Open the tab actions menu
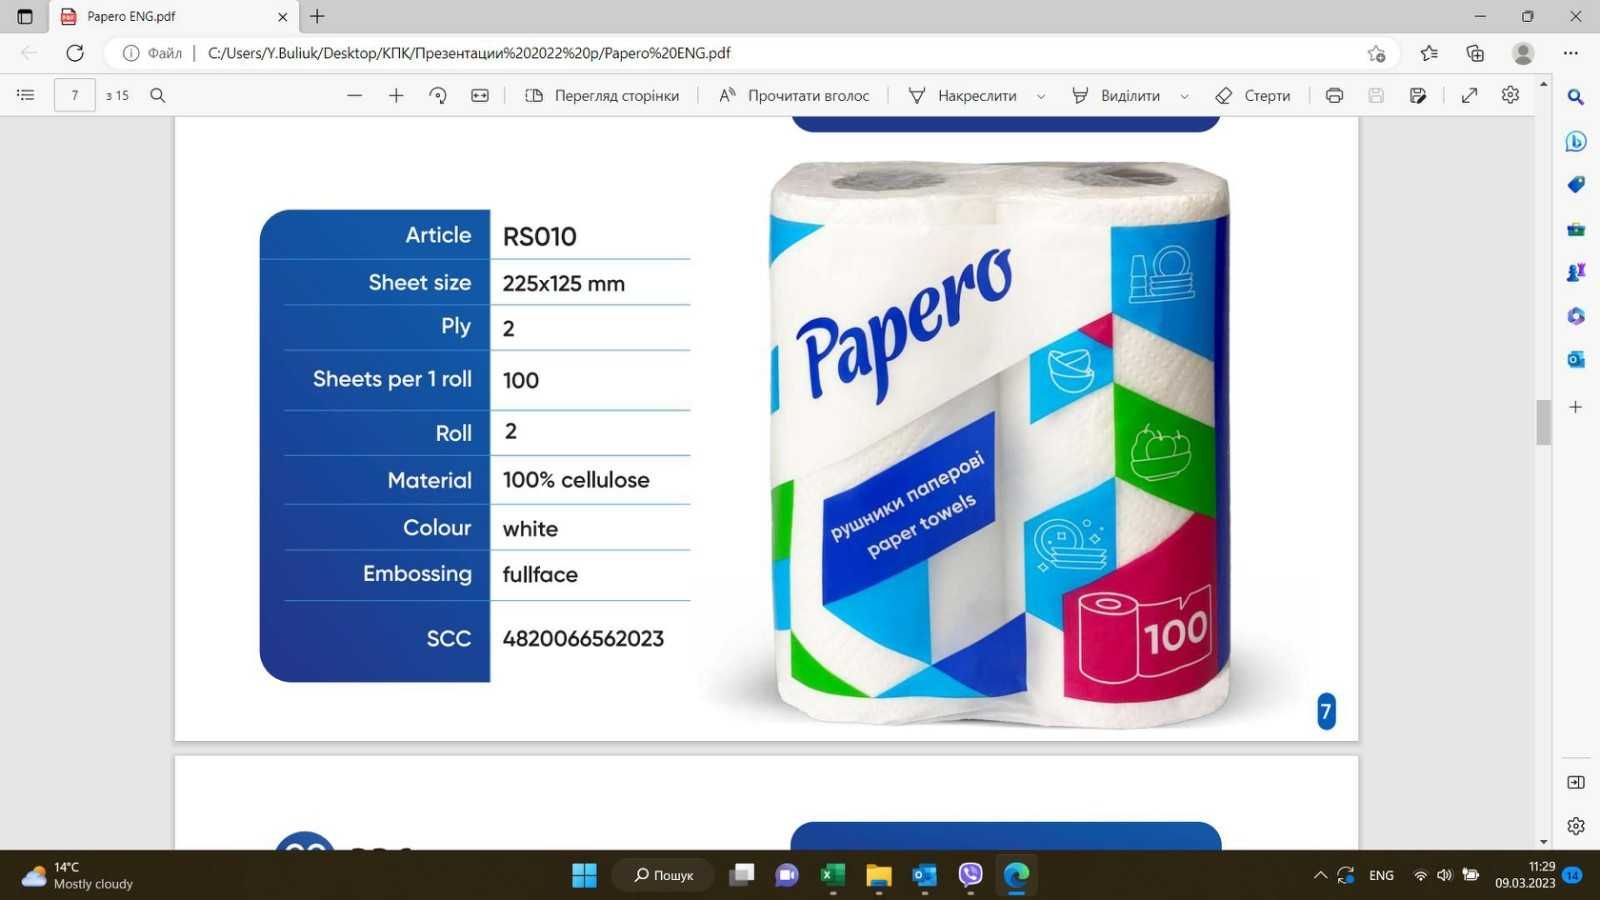1600x900 pixels. click(25, 16)
